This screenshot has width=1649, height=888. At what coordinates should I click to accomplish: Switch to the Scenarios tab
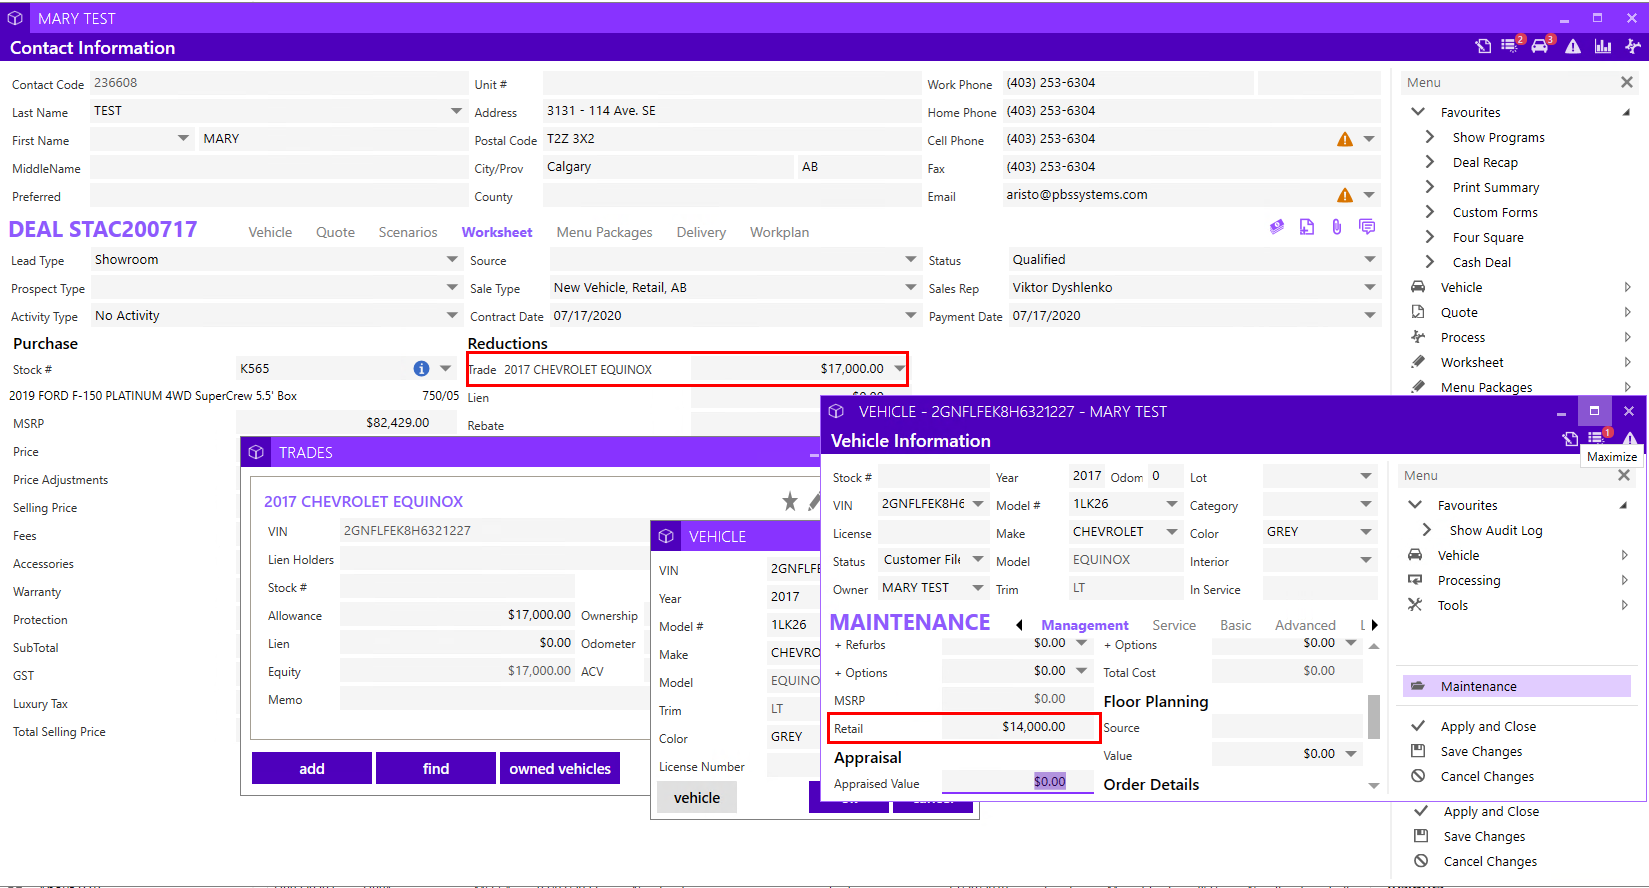[408, 232]
